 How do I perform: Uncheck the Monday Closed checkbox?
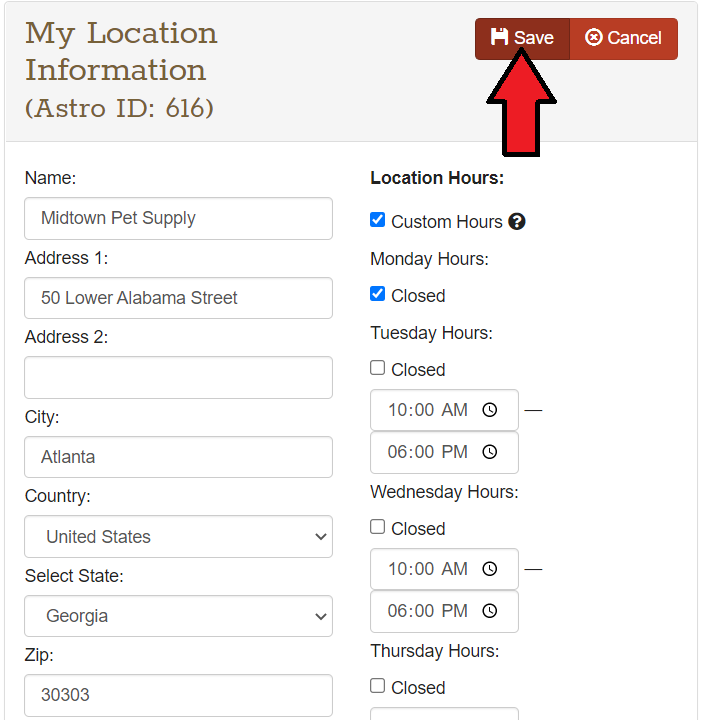377,294
